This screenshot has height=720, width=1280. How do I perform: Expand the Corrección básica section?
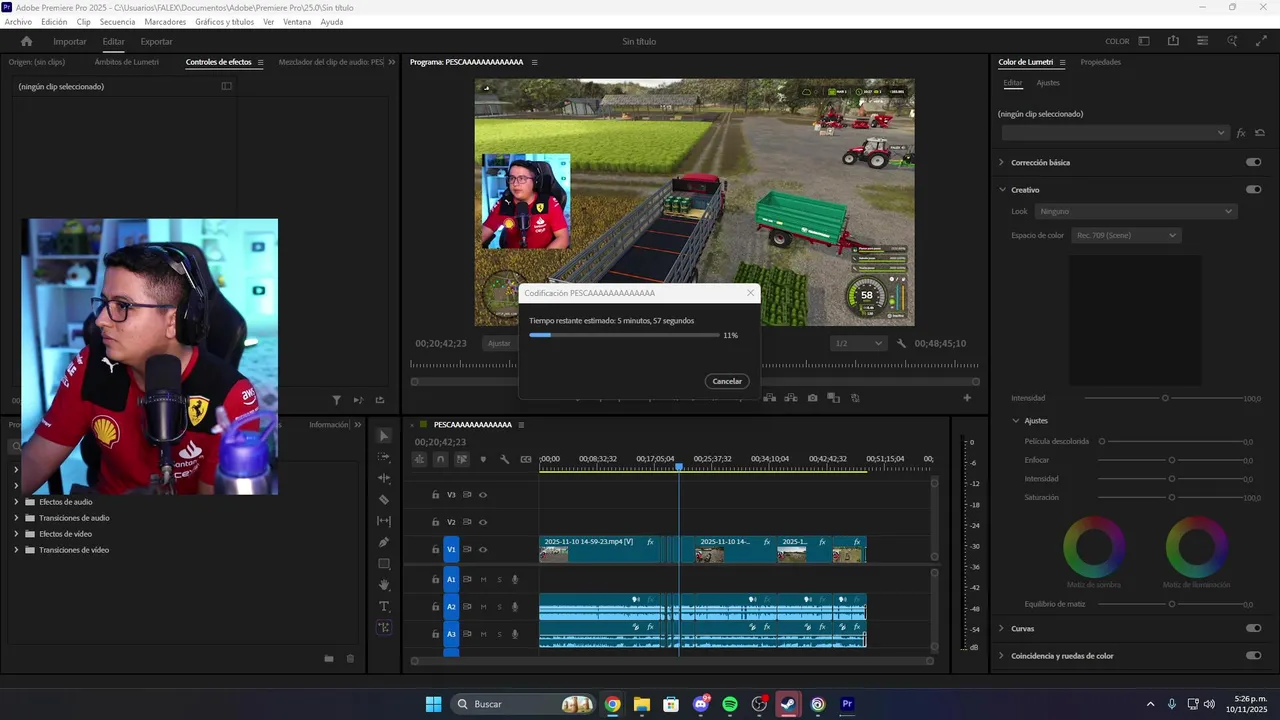coord(1002,162)
